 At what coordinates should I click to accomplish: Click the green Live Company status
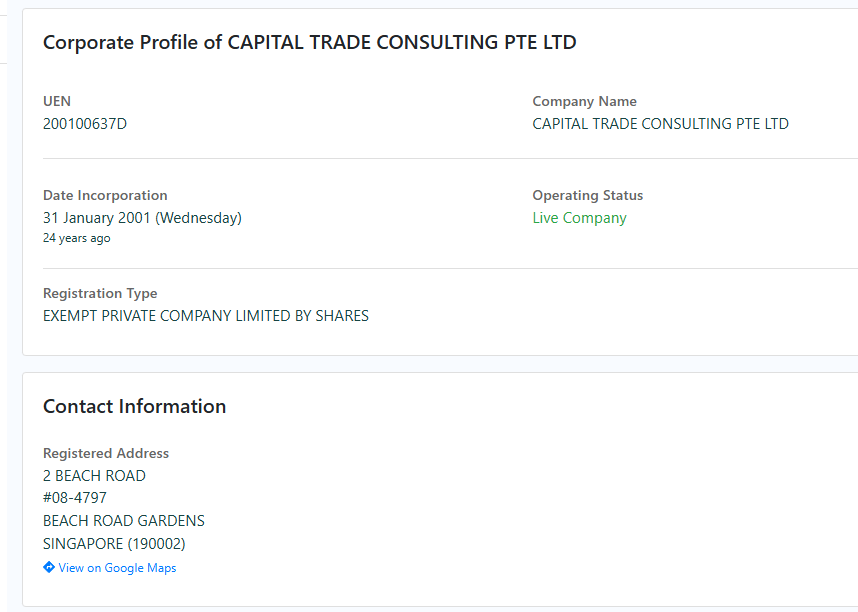(579, 218)
